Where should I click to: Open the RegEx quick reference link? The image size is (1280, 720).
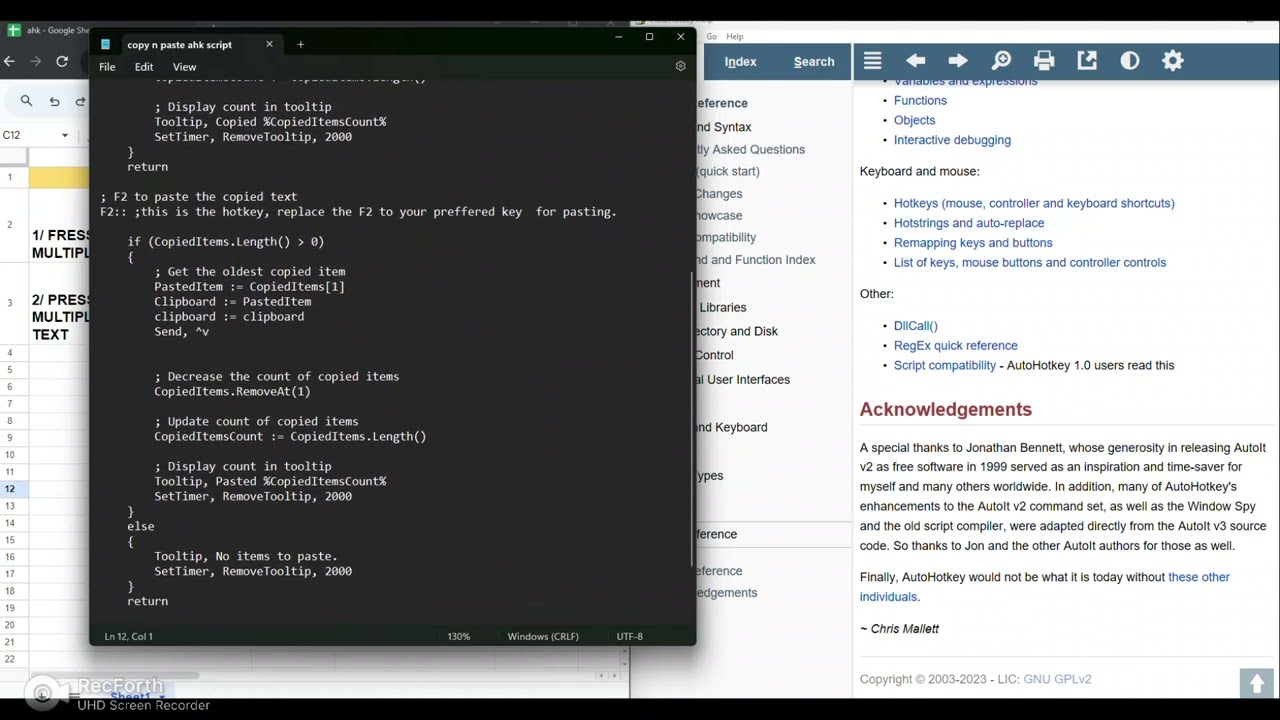pos(955,346)
